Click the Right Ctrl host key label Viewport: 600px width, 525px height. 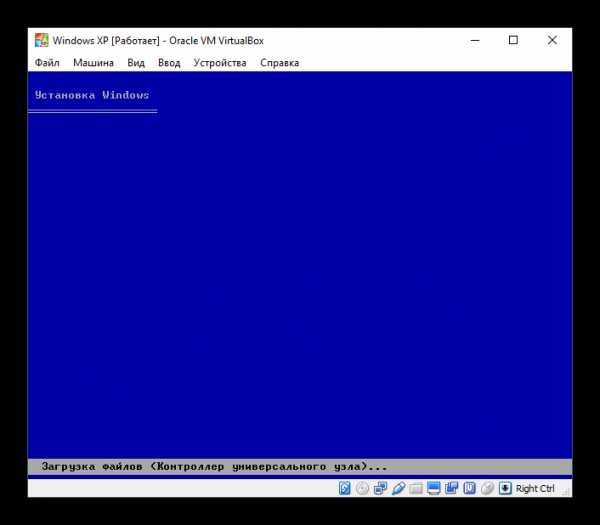pos(535,488)
